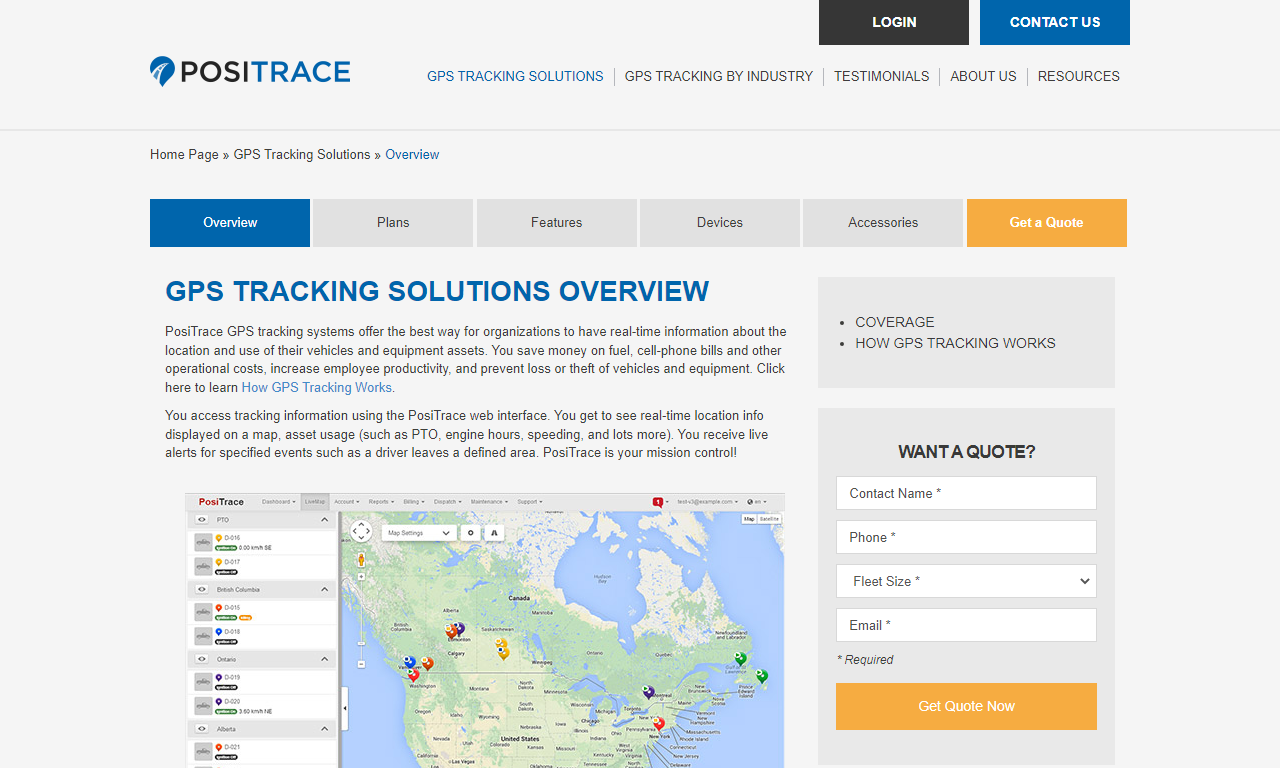Switch to the Features tab
This screenshot has height=768, width=1280.
pos(557,223)
